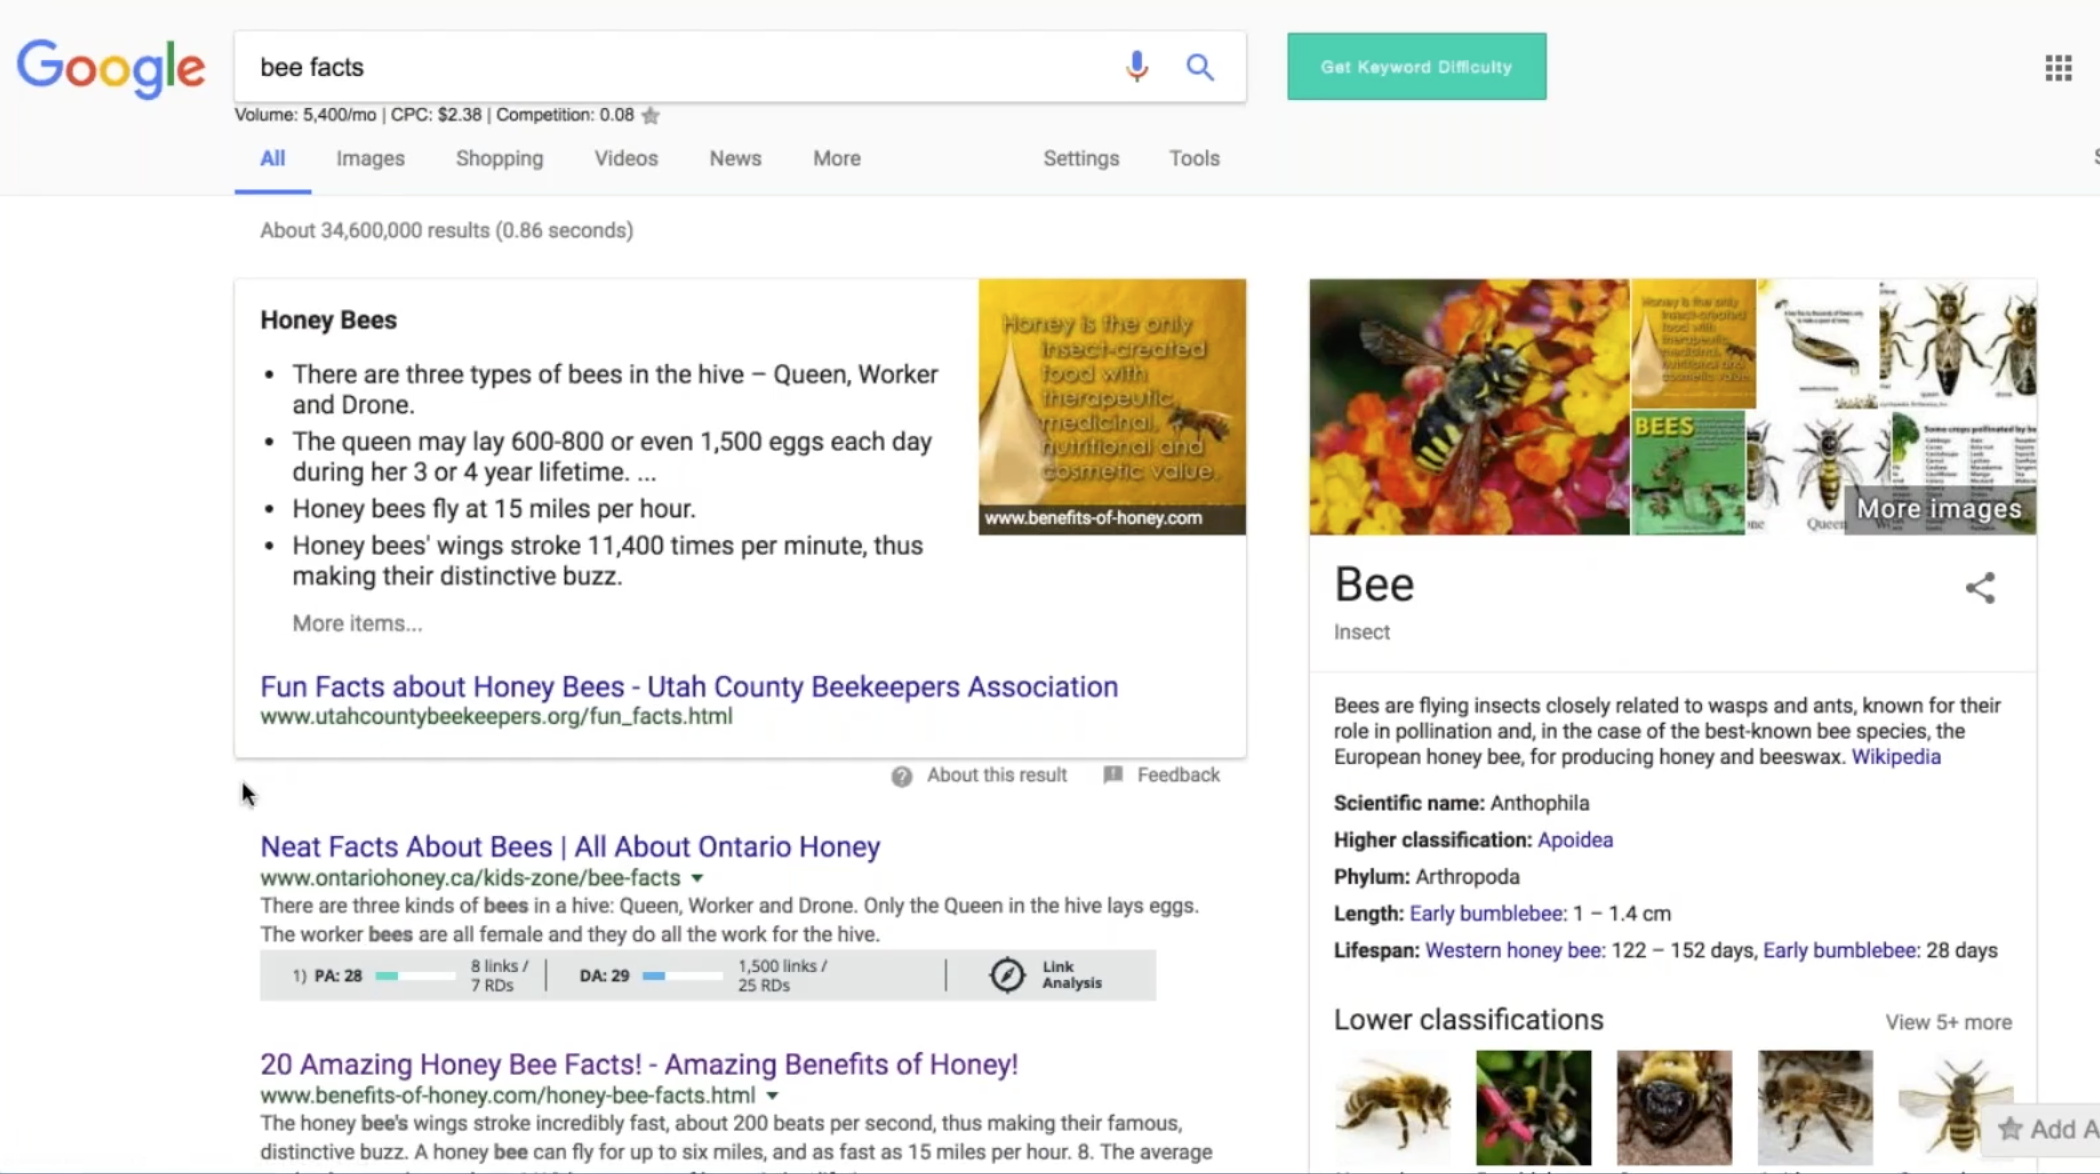
Task: Click the blue search magnifier icon
Action: click(x=1200, y=67)
